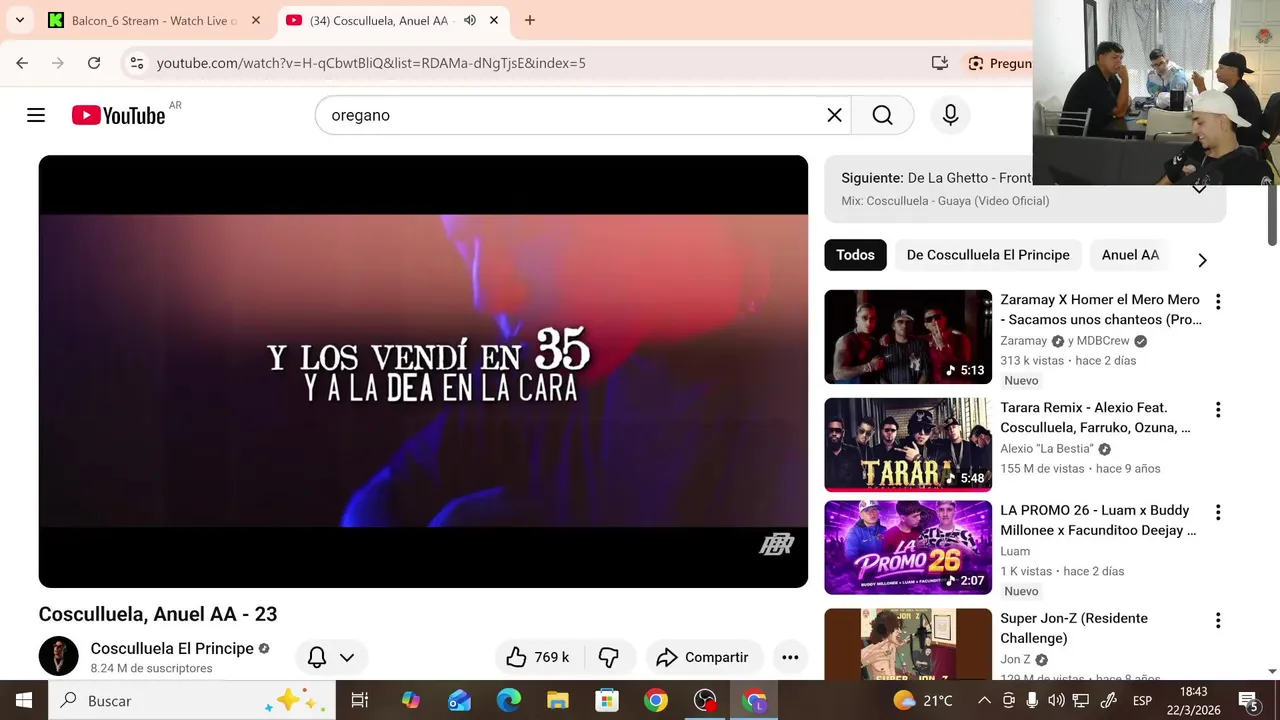Start voice search with the microphone
The image size is (1280, 720).
pos(950,115)
